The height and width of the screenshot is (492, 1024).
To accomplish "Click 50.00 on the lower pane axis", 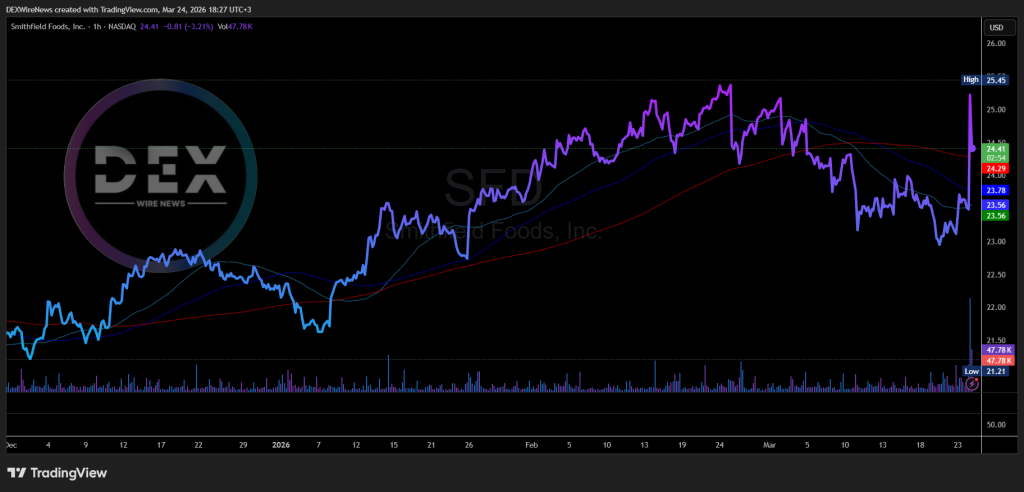I will click(996, 425).
